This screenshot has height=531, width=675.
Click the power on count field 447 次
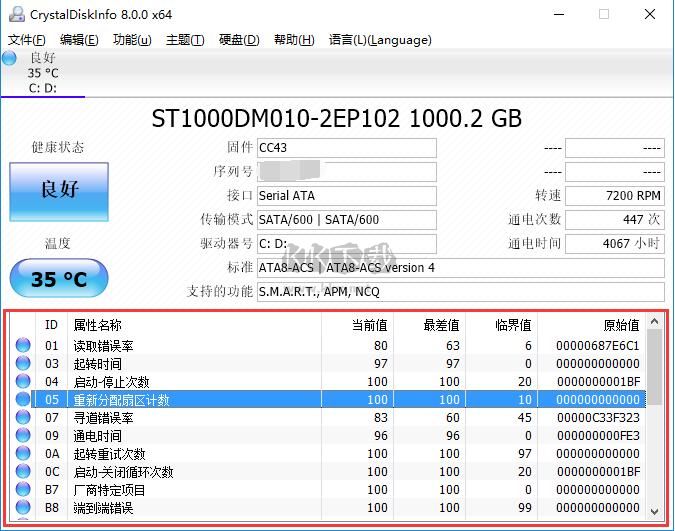(615, 220)
